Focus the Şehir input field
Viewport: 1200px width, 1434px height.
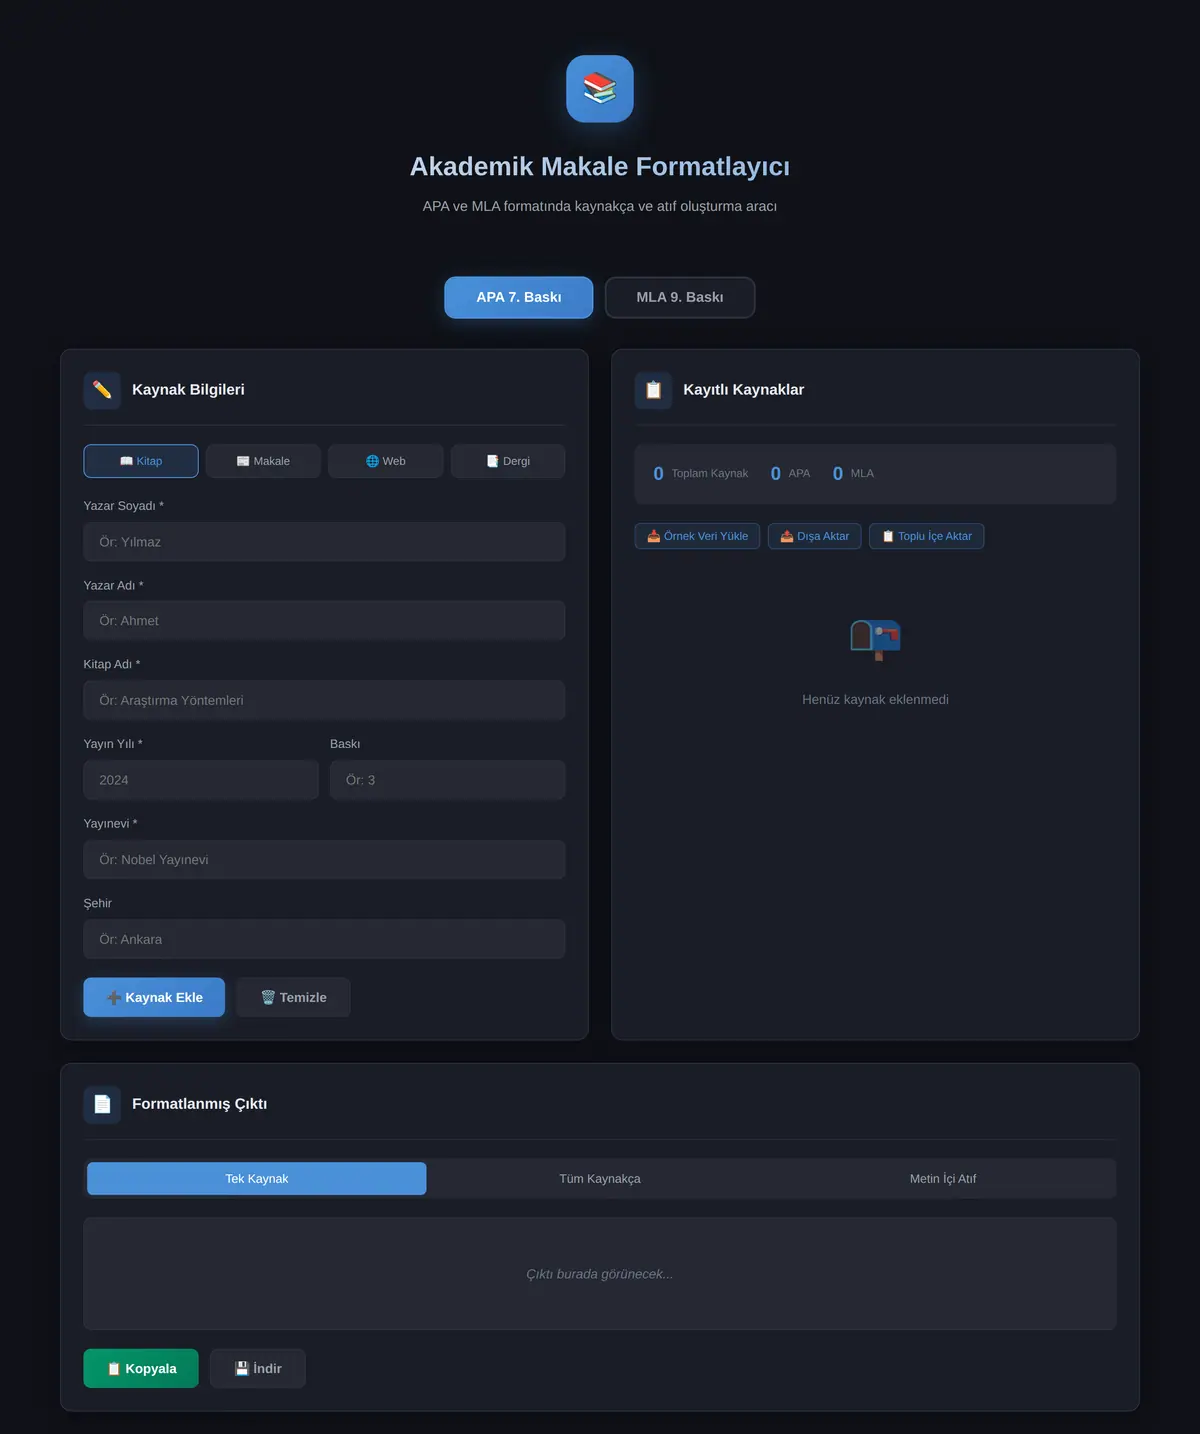click(324, 940)
